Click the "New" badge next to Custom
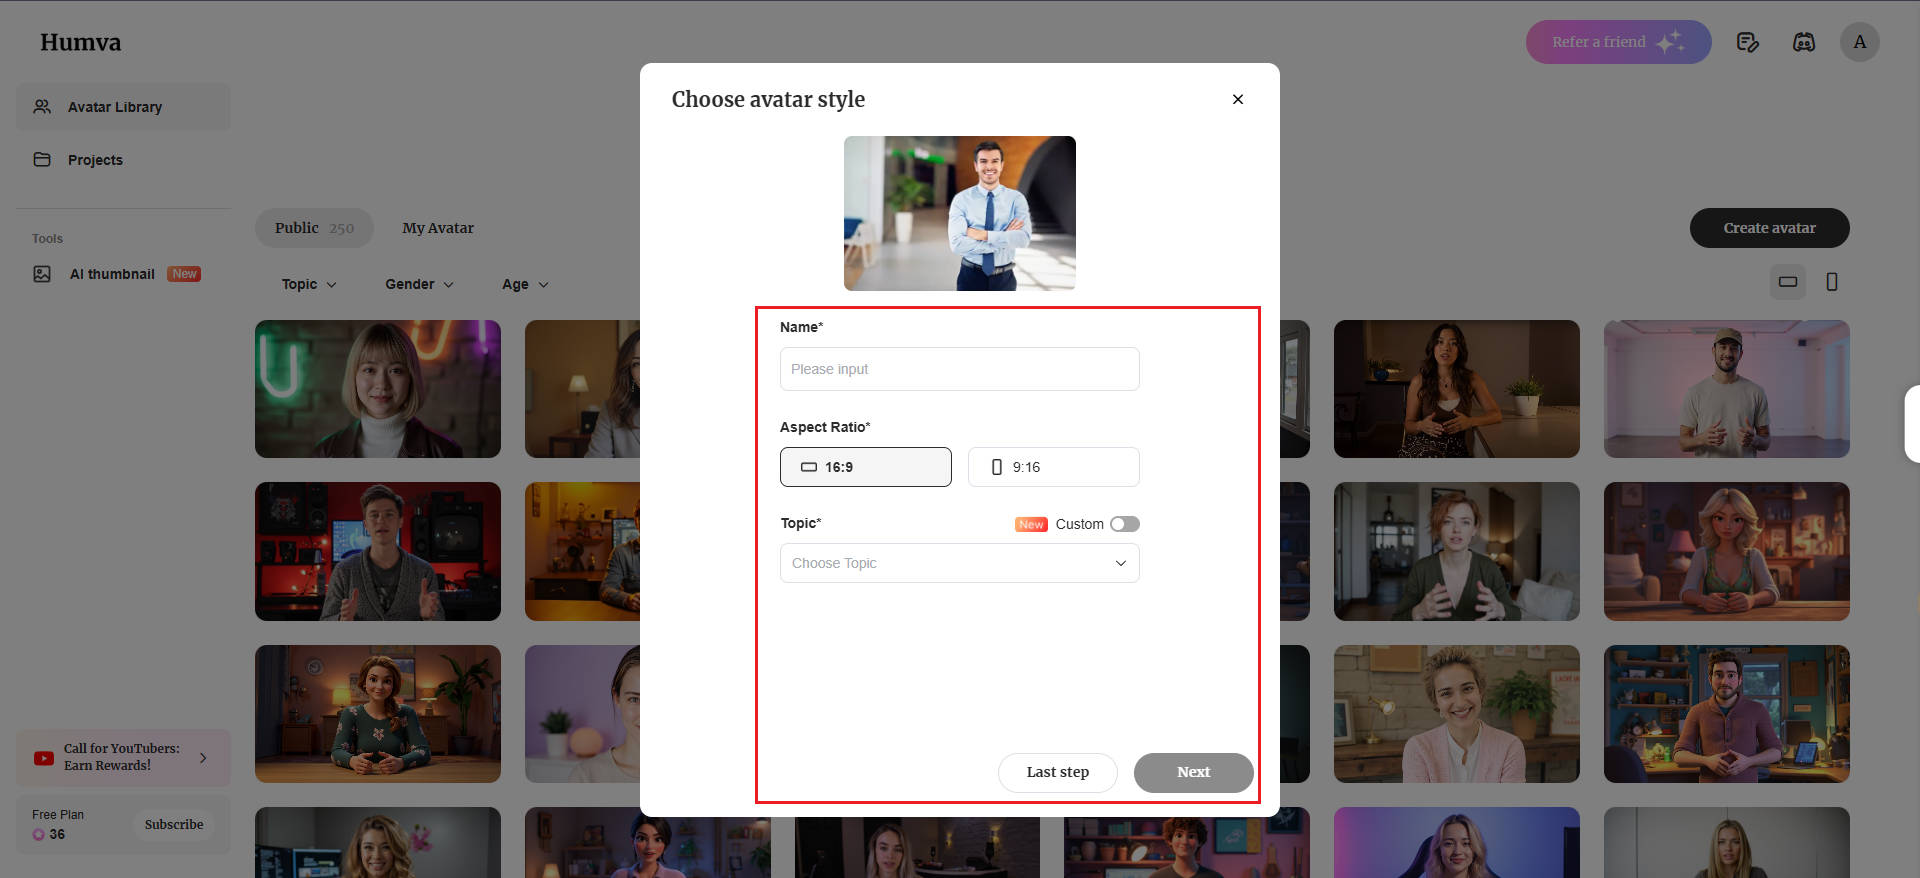Viewport: 1920px width, 878px height. coord(1031,524)
